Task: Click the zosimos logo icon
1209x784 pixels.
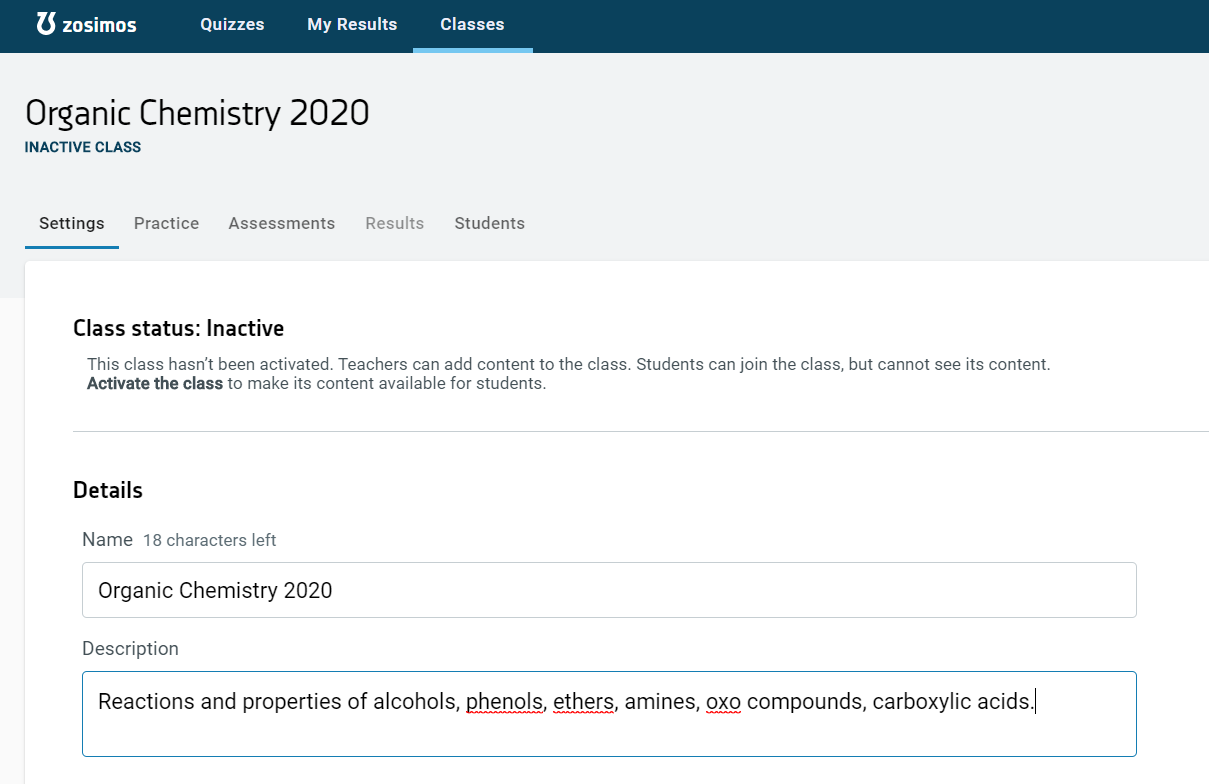Action: point(46,24)
